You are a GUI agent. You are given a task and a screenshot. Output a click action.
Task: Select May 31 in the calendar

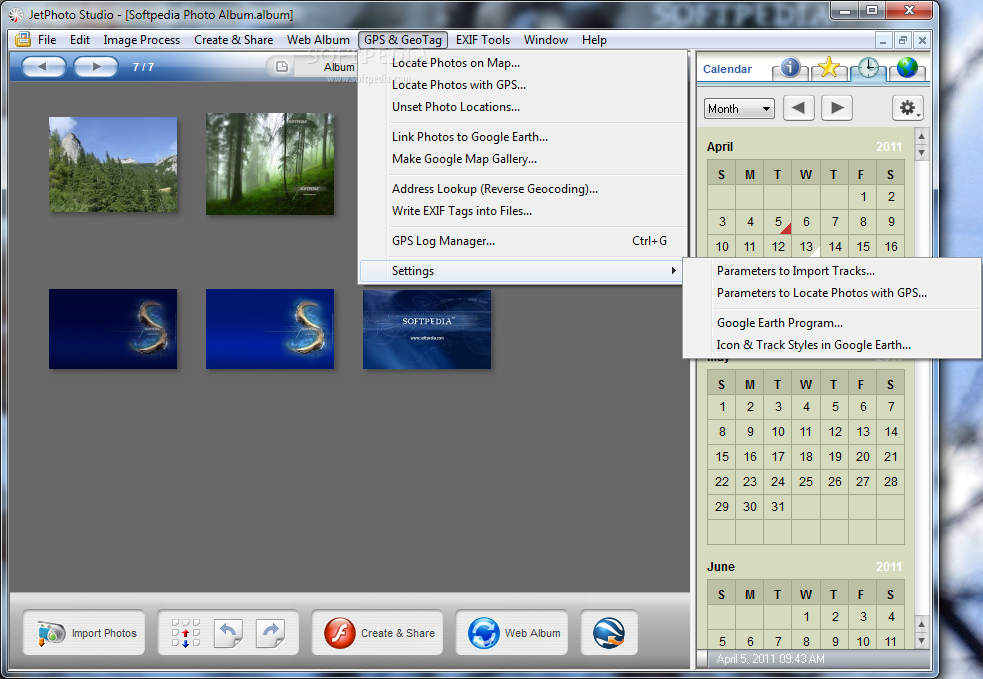click(778, 507)
